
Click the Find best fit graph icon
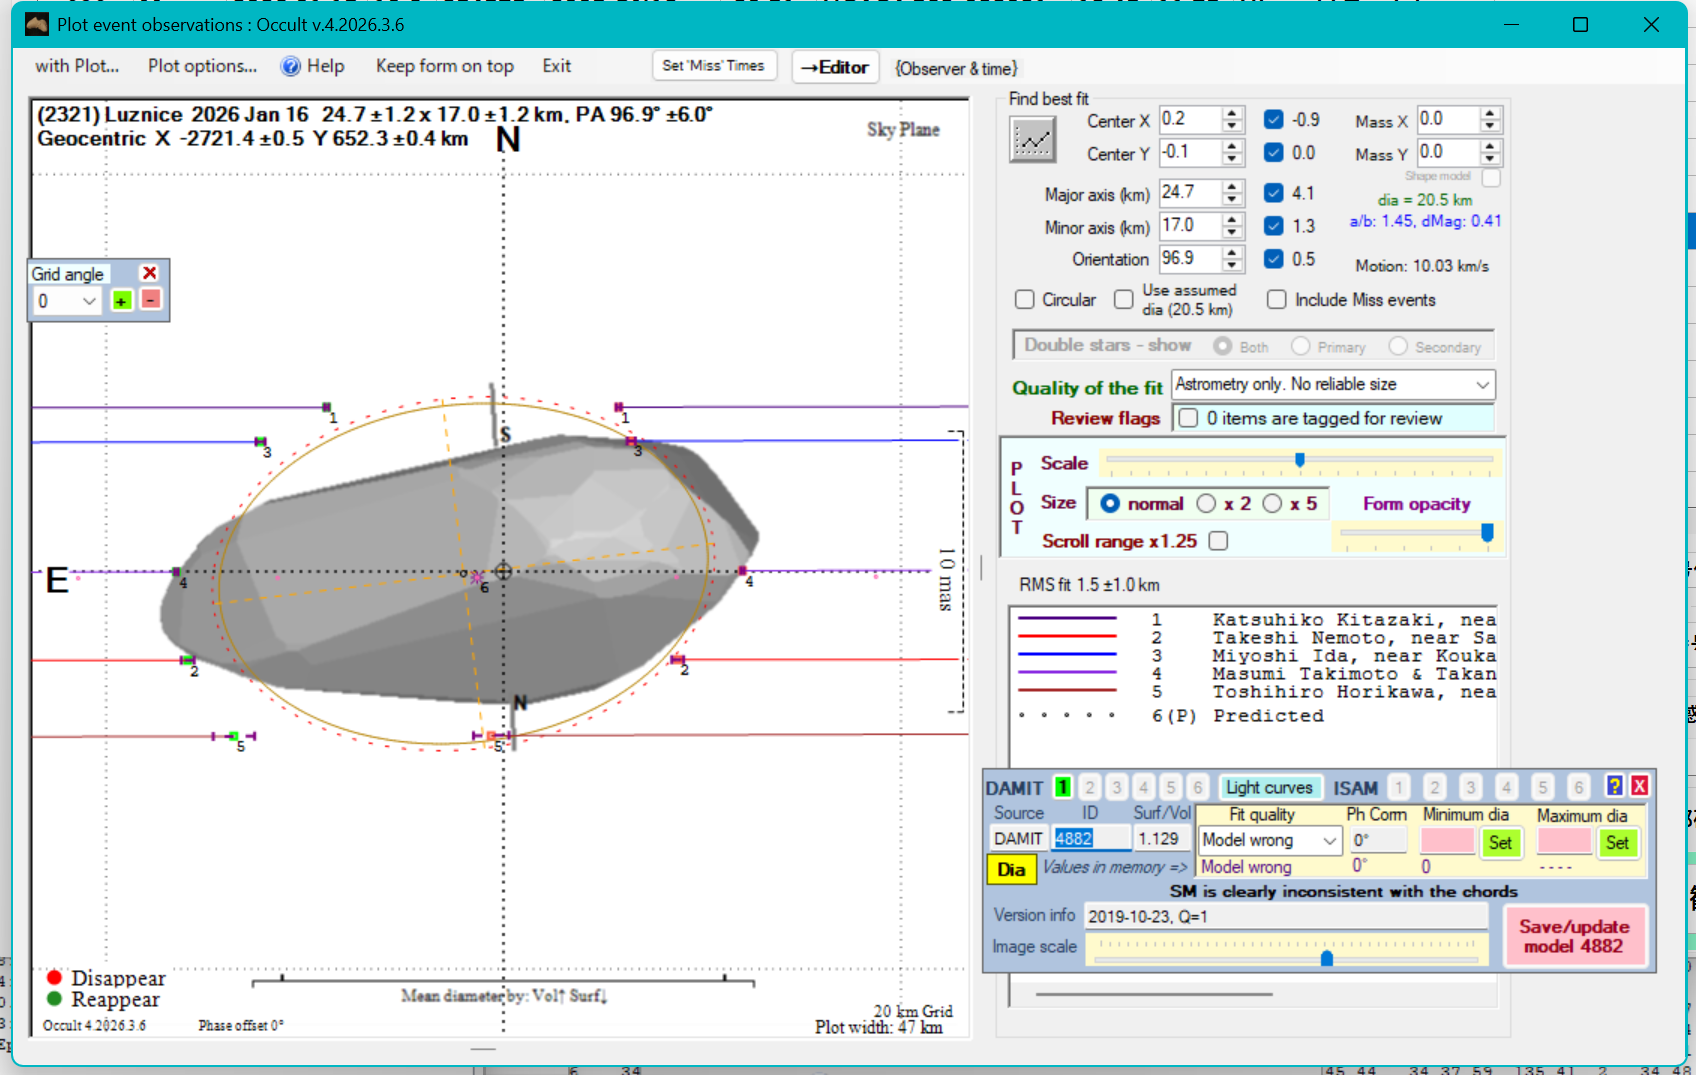1032,140
